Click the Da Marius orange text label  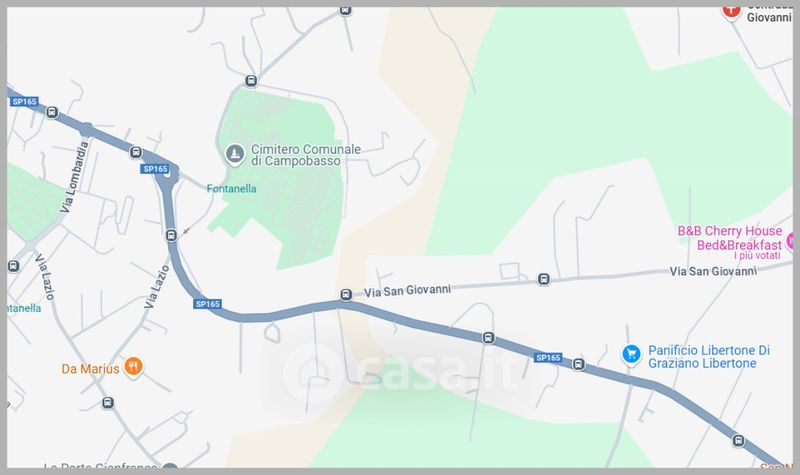90,369
